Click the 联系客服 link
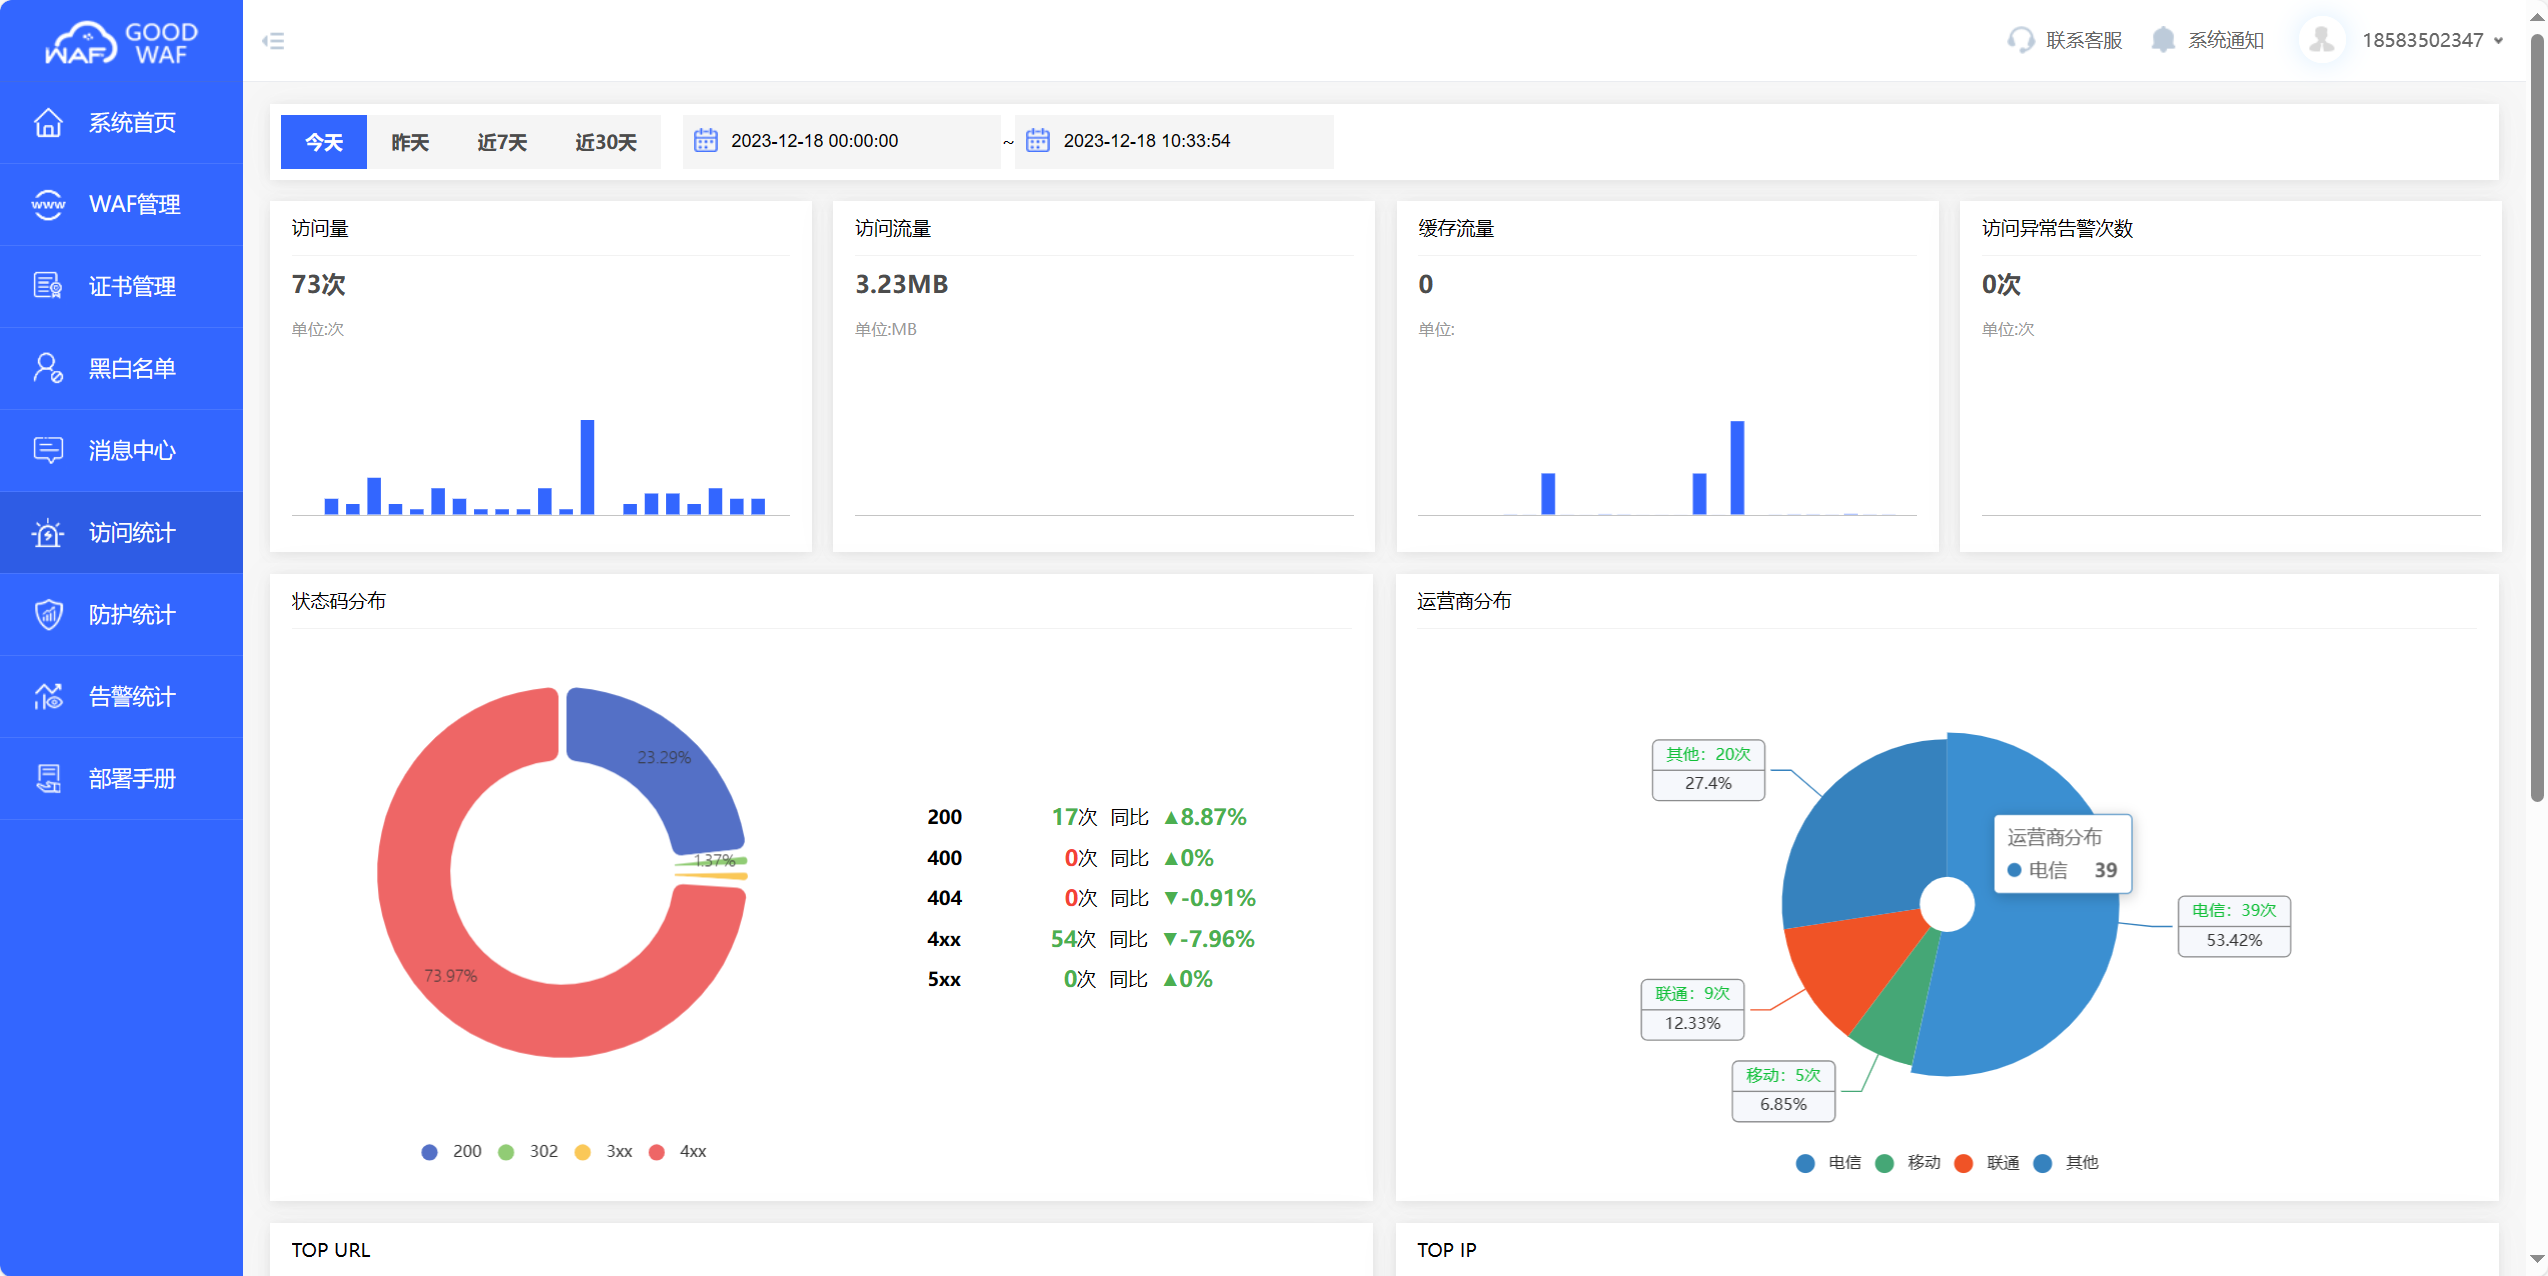 pos(2083,40)
